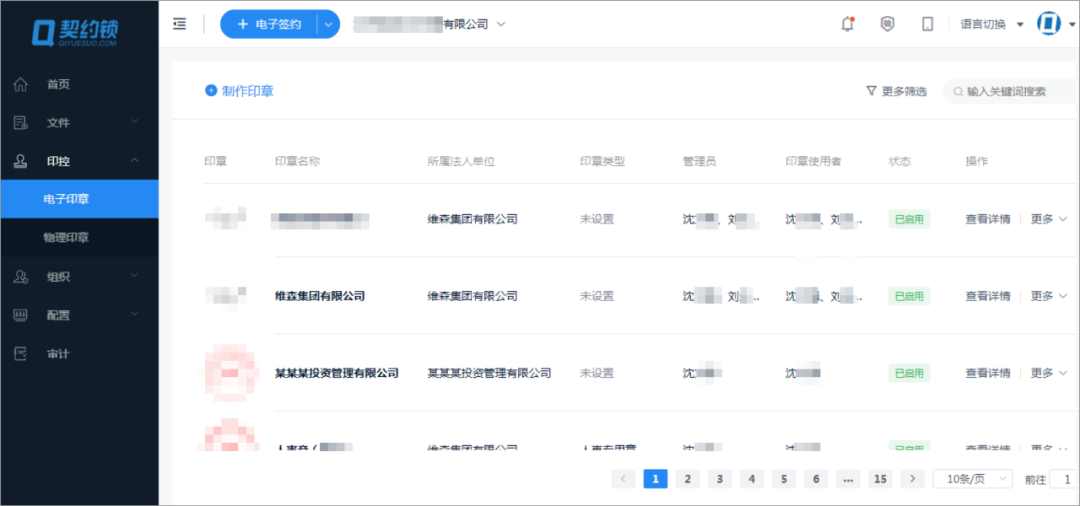Click the 状态 column header
This screenshot has width=1080, height=506.
pos(900,161)
